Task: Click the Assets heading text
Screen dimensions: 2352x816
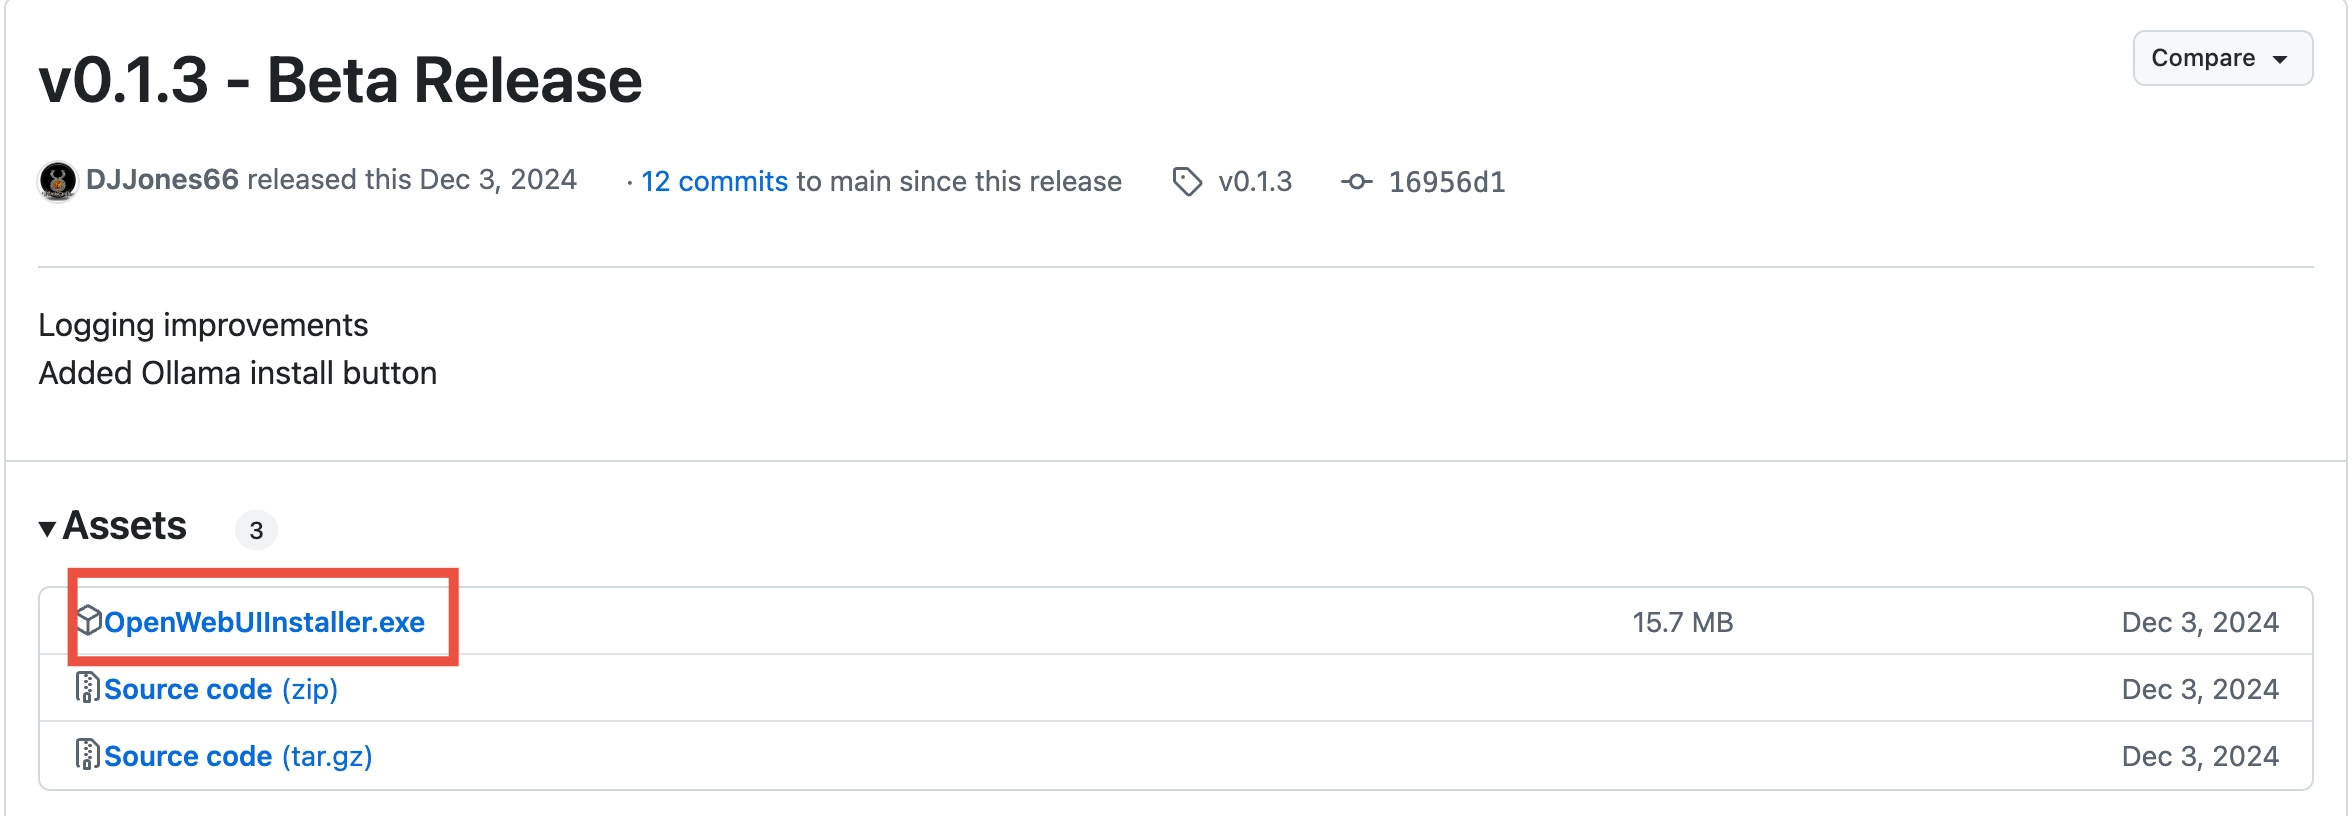Action: [124, 526]
